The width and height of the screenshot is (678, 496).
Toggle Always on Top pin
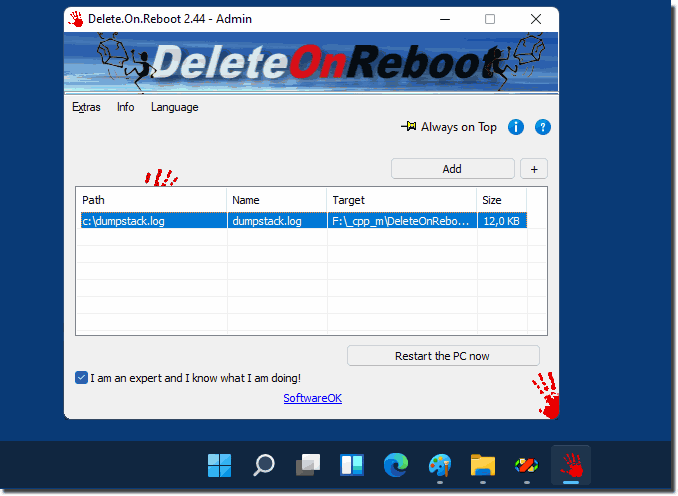pyautogui.click(x=449, y=127)
